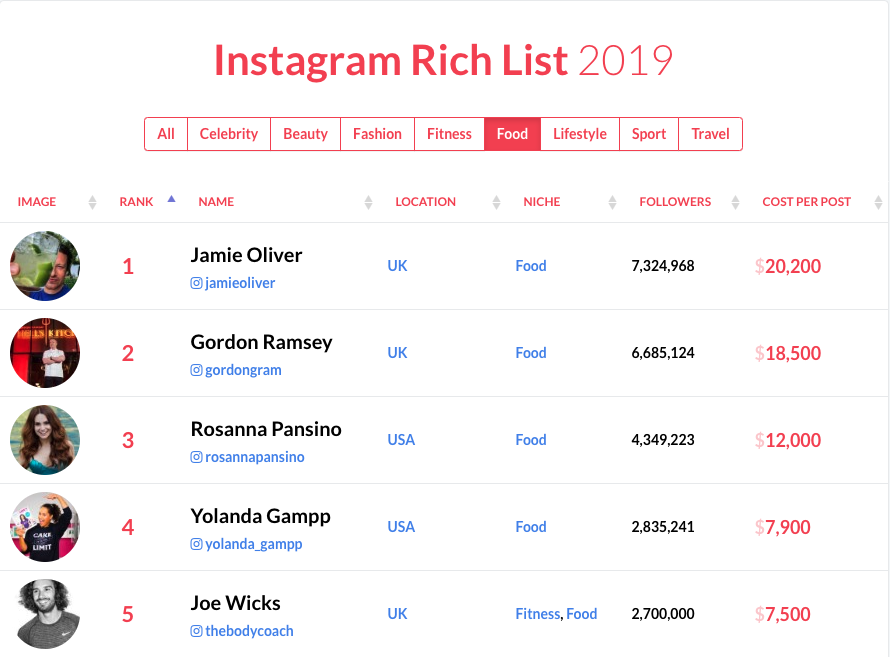
Task: Click the Instagram icon beside thebodycoach
Action: pos(196,631)
